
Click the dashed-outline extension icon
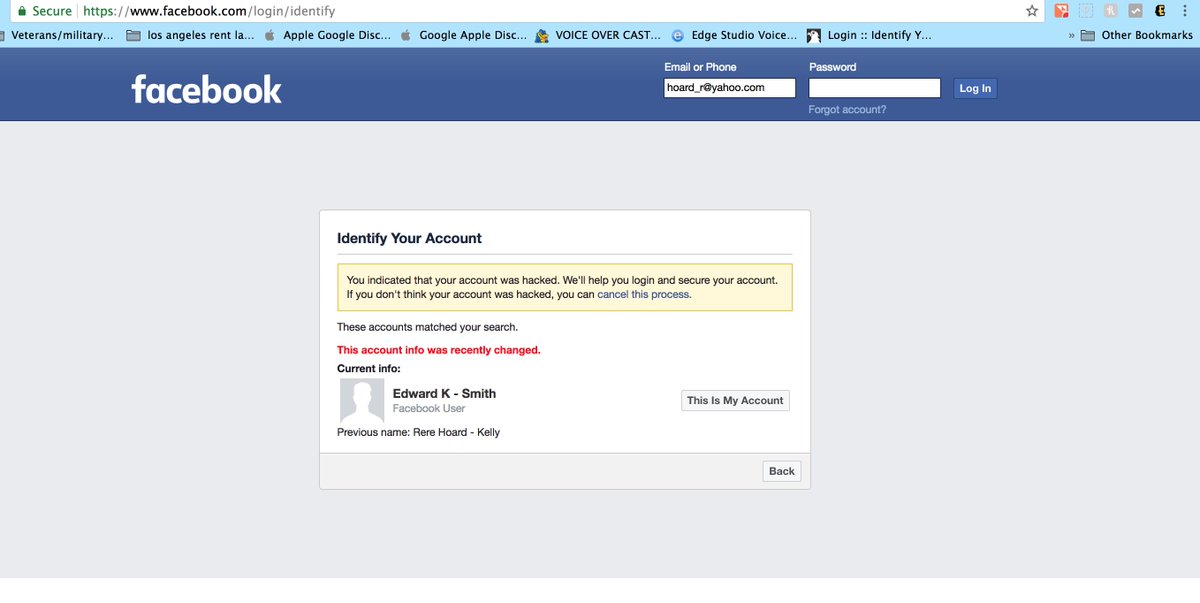coord(1086,11)
